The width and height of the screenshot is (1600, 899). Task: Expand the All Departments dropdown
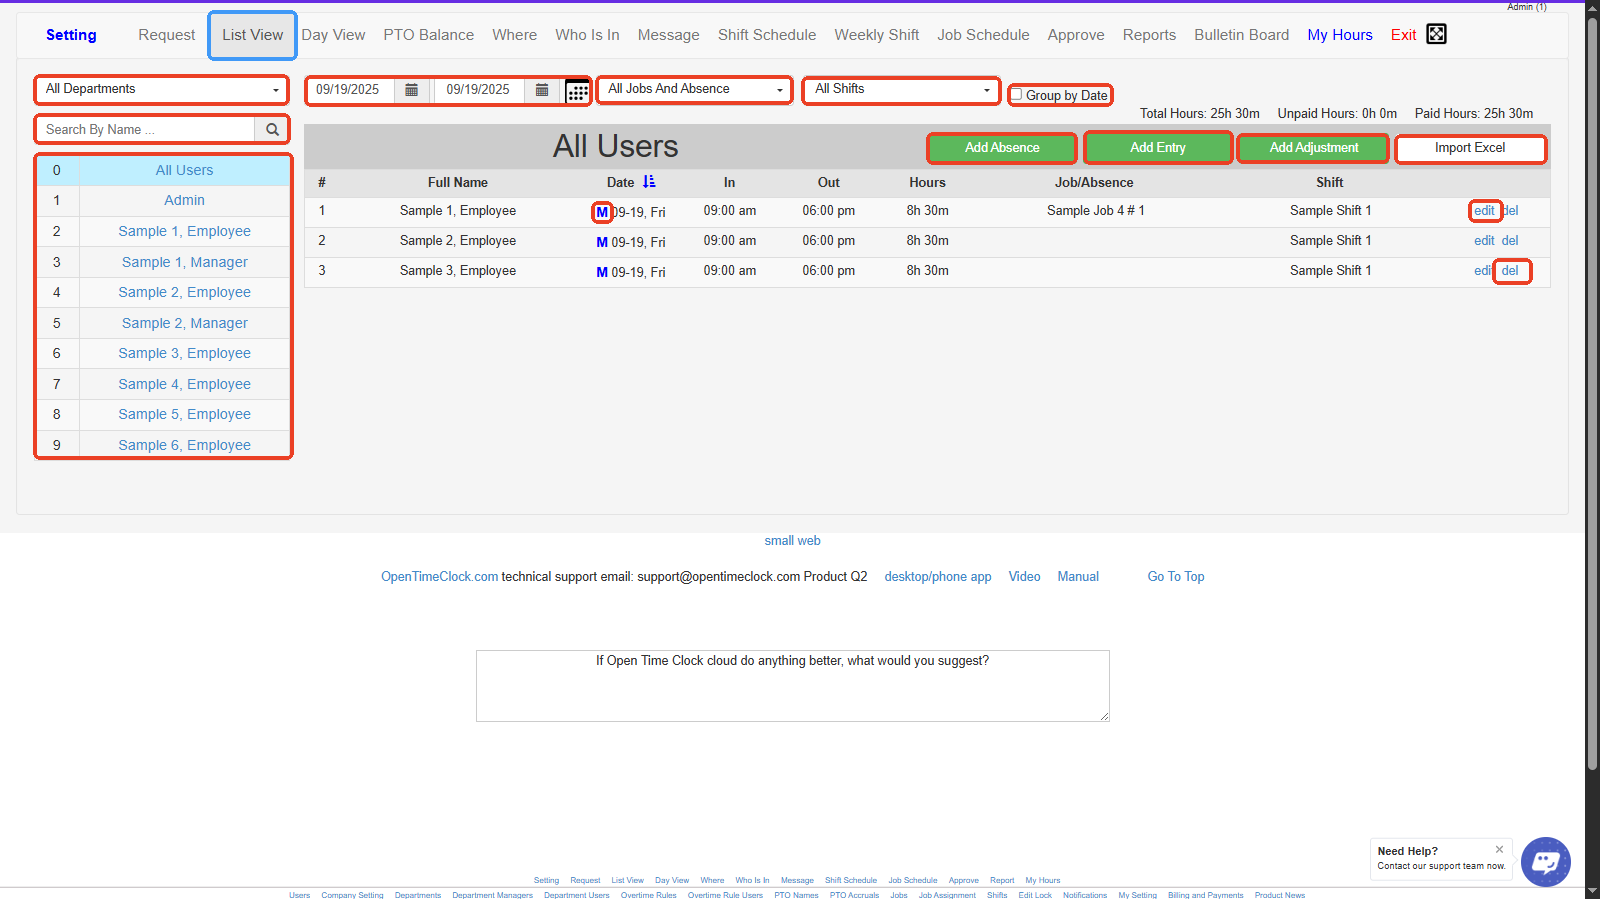click(x=162, y=89)
